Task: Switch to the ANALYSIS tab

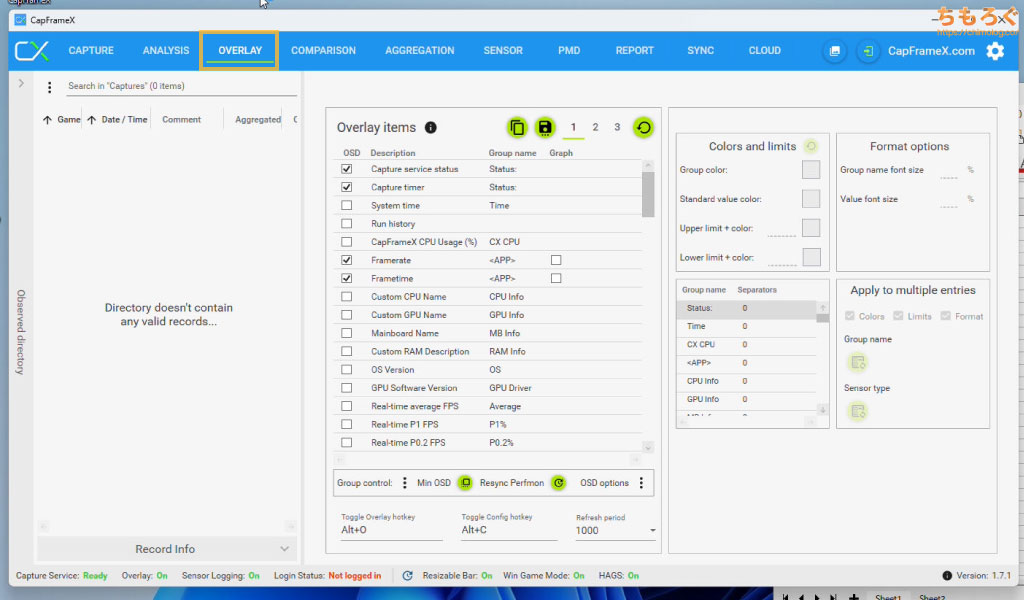Action: [166, 51]
